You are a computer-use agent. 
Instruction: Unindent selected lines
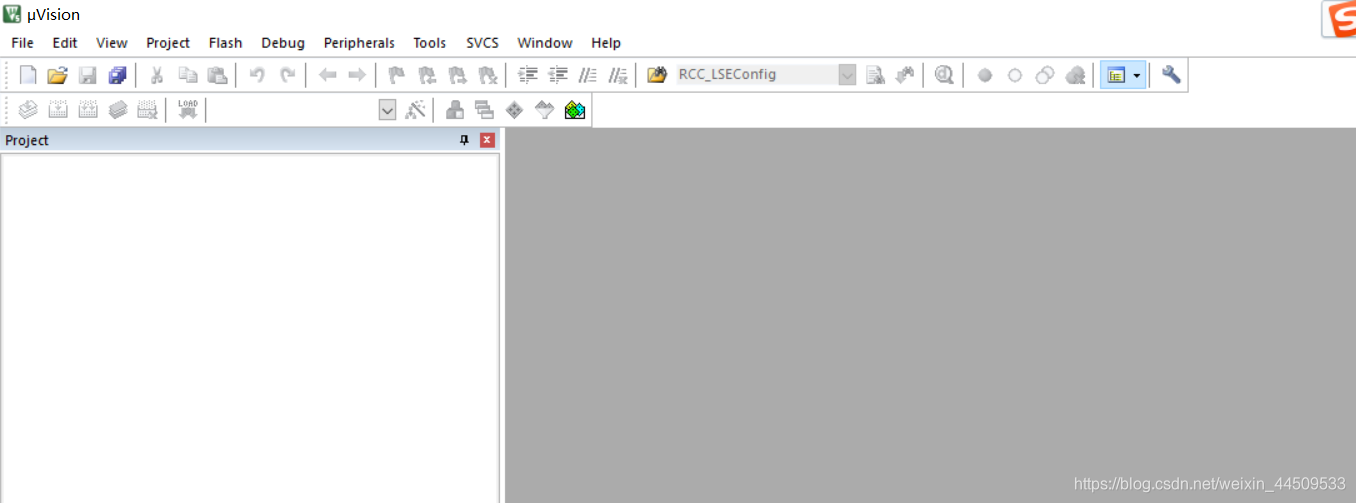[558, 75]
